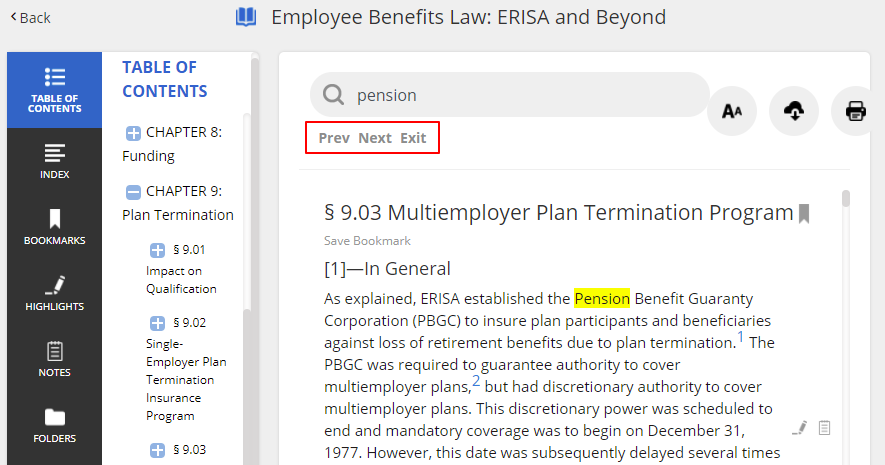
Task: Click the cloud download icon
Action: tap(794, 111)
